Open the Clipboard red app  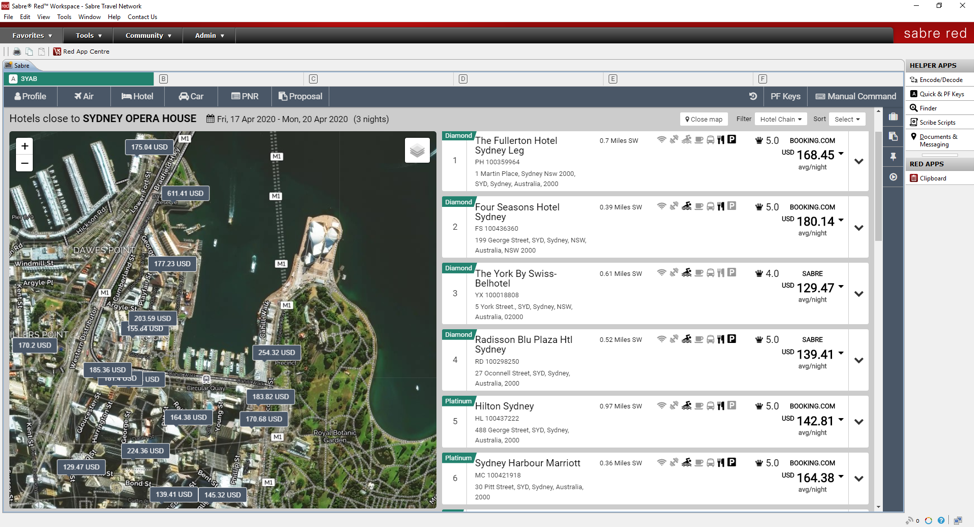click(x=928, y=178)
